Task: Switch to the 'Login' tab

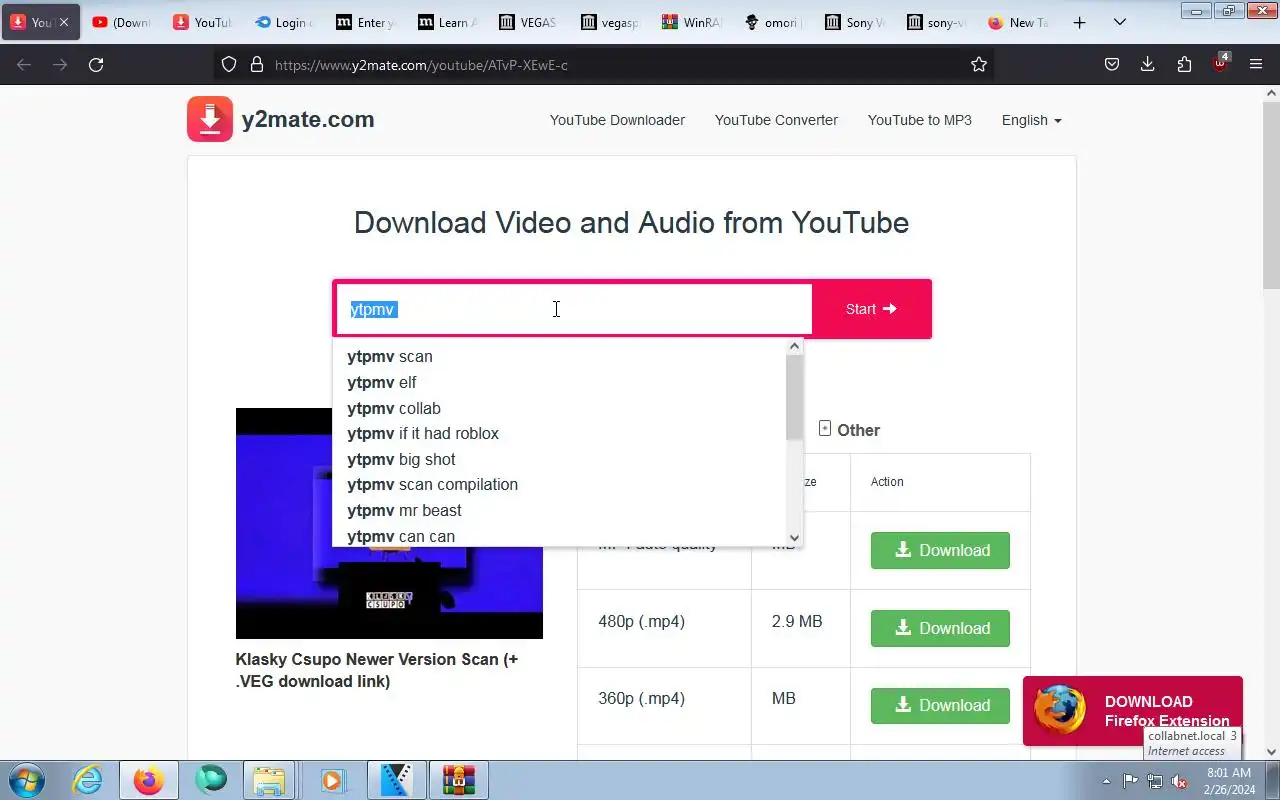Action: 284,22
